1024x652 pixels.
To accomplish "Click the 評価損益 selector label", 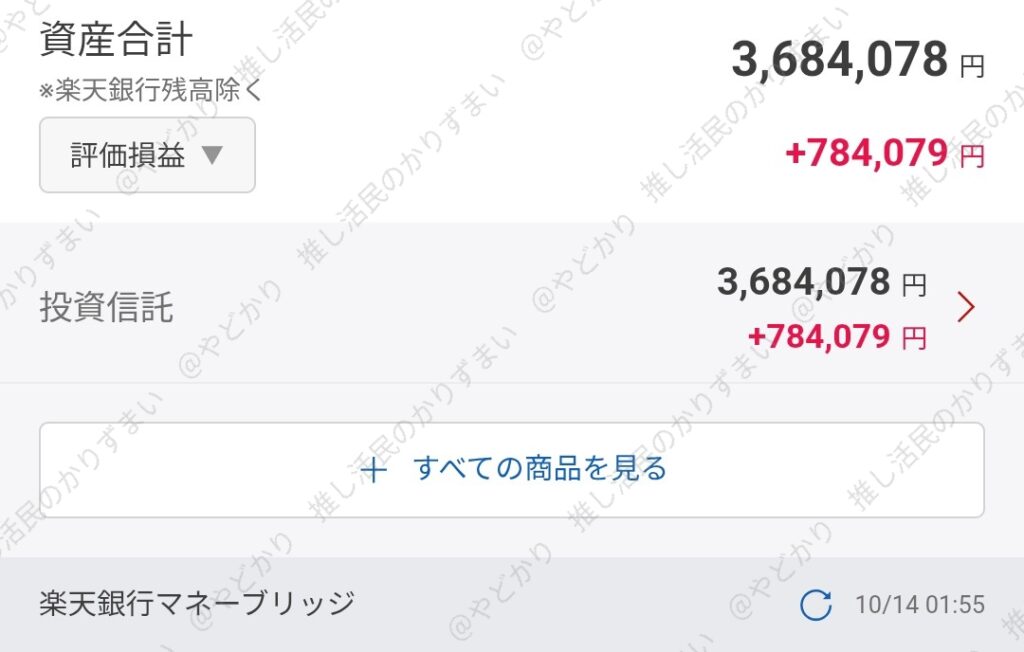I will [x=128, y=156].
